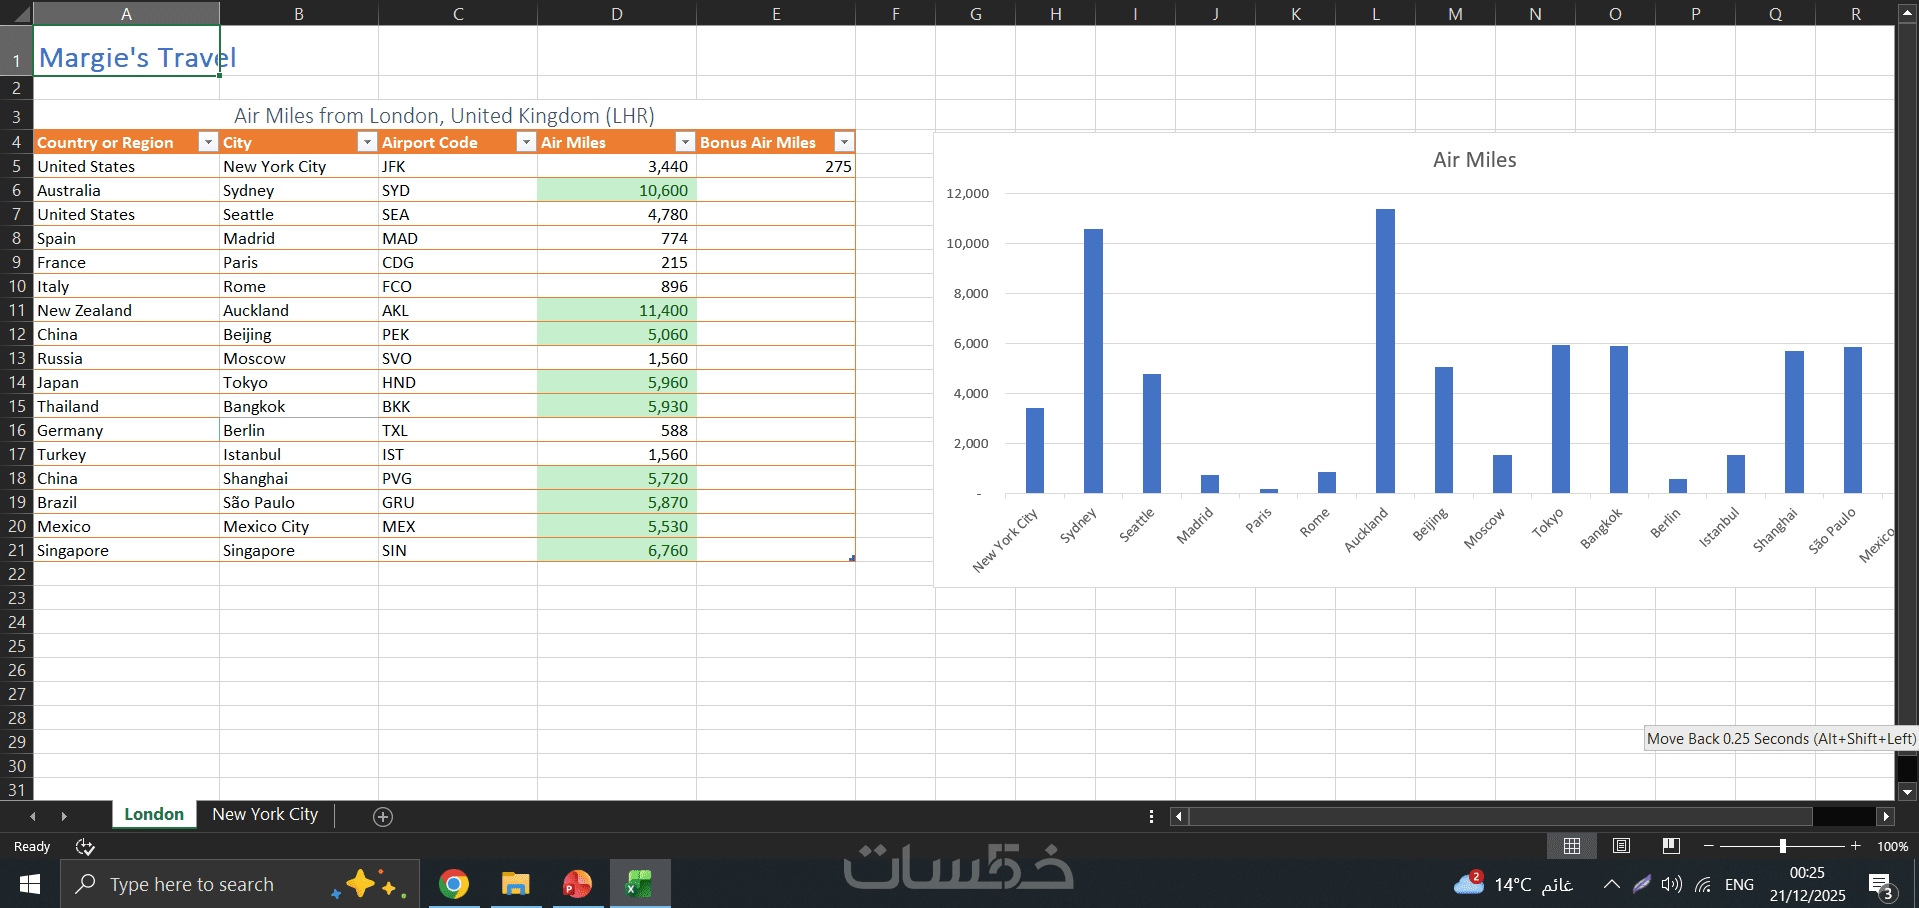This screenshot has height=908, width=1919.
Task: Select column B header
Action: click(299, 14)
